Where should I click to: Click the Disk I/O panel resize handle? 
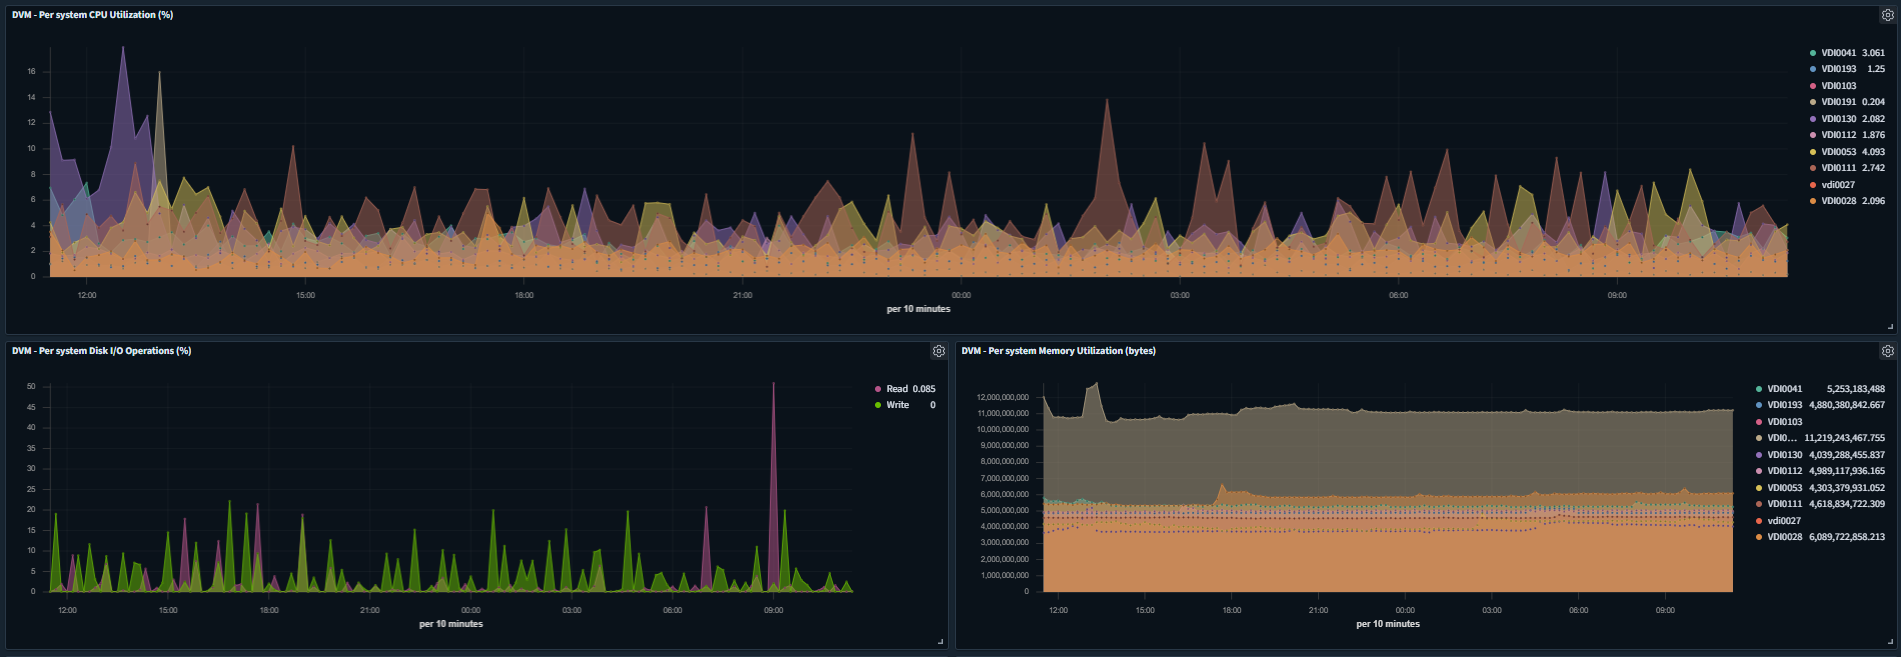[940, 641]
